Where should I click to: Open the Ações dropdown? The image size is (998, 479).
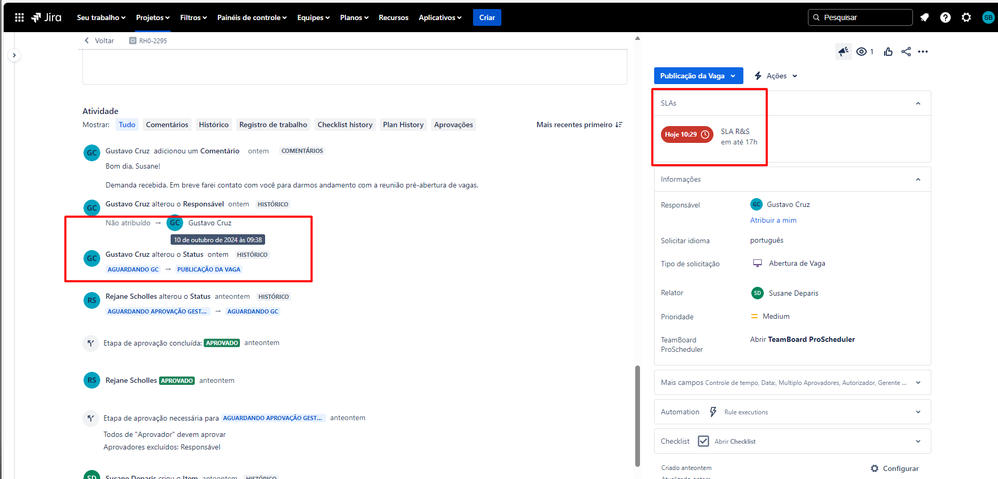776,76
